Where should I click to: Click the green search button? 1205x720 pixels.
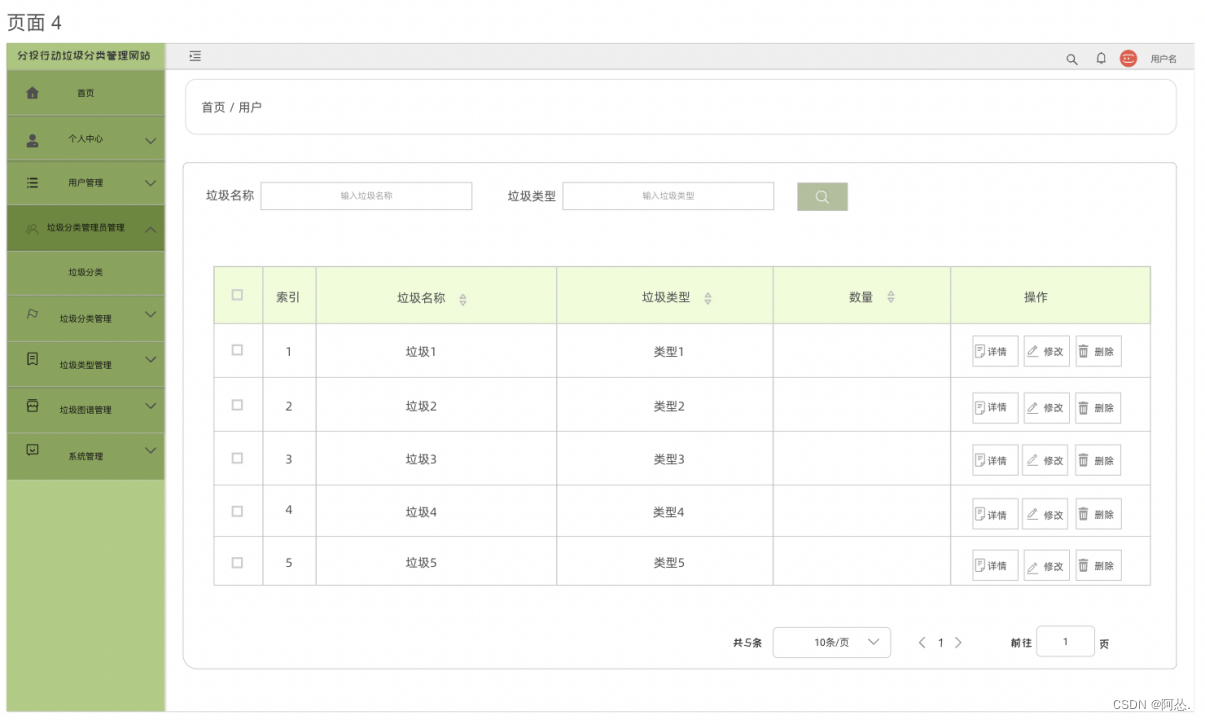coord(822,197)
